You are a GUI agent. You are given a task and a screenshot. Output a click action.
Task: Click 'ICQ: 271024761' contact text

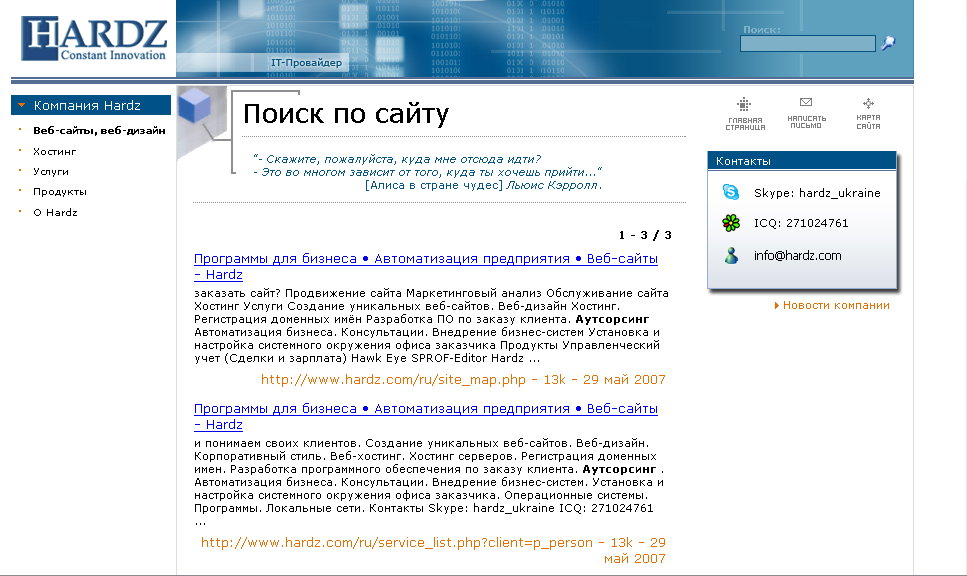(x=801, y=223)
